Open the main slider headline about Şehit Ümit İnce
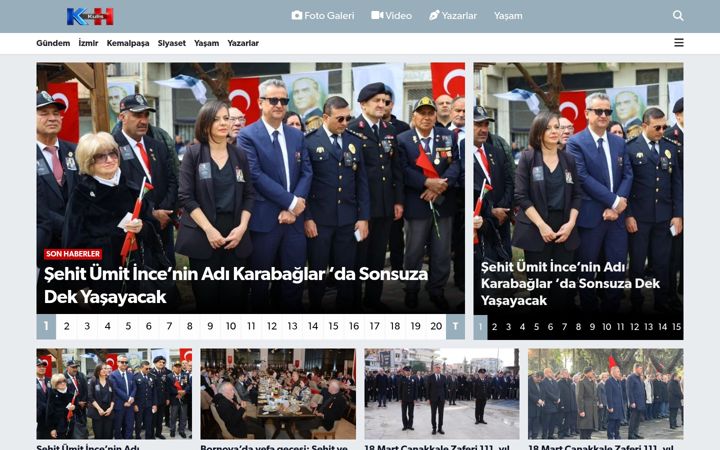Image resolution: width=720 pixels, height=450 pixels. click(236, 285)
